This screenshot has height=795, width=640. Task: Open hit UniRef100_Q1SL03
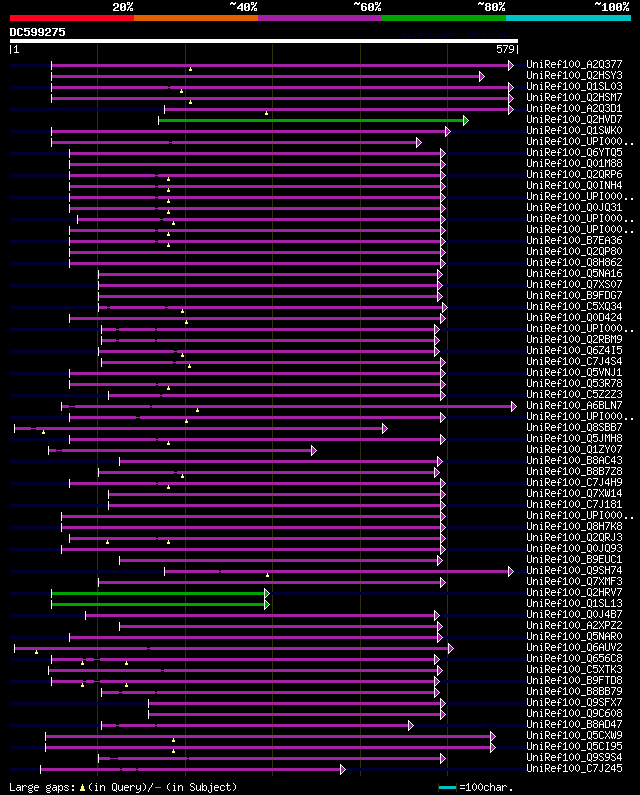pos(574,87)
